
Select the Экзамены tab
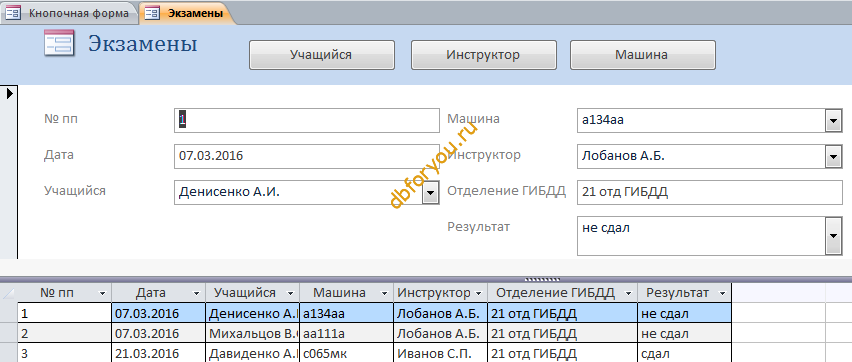[x=187, y=13]
